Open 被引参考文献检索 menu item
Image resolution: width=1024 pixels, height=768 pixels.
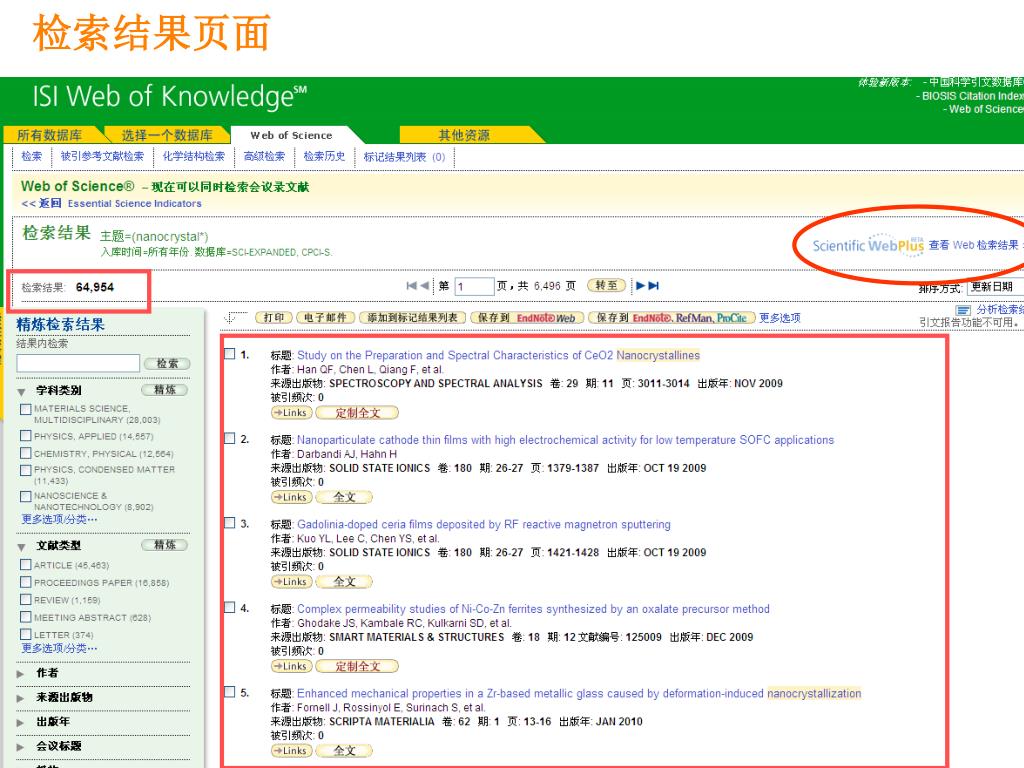click(102, 156)
